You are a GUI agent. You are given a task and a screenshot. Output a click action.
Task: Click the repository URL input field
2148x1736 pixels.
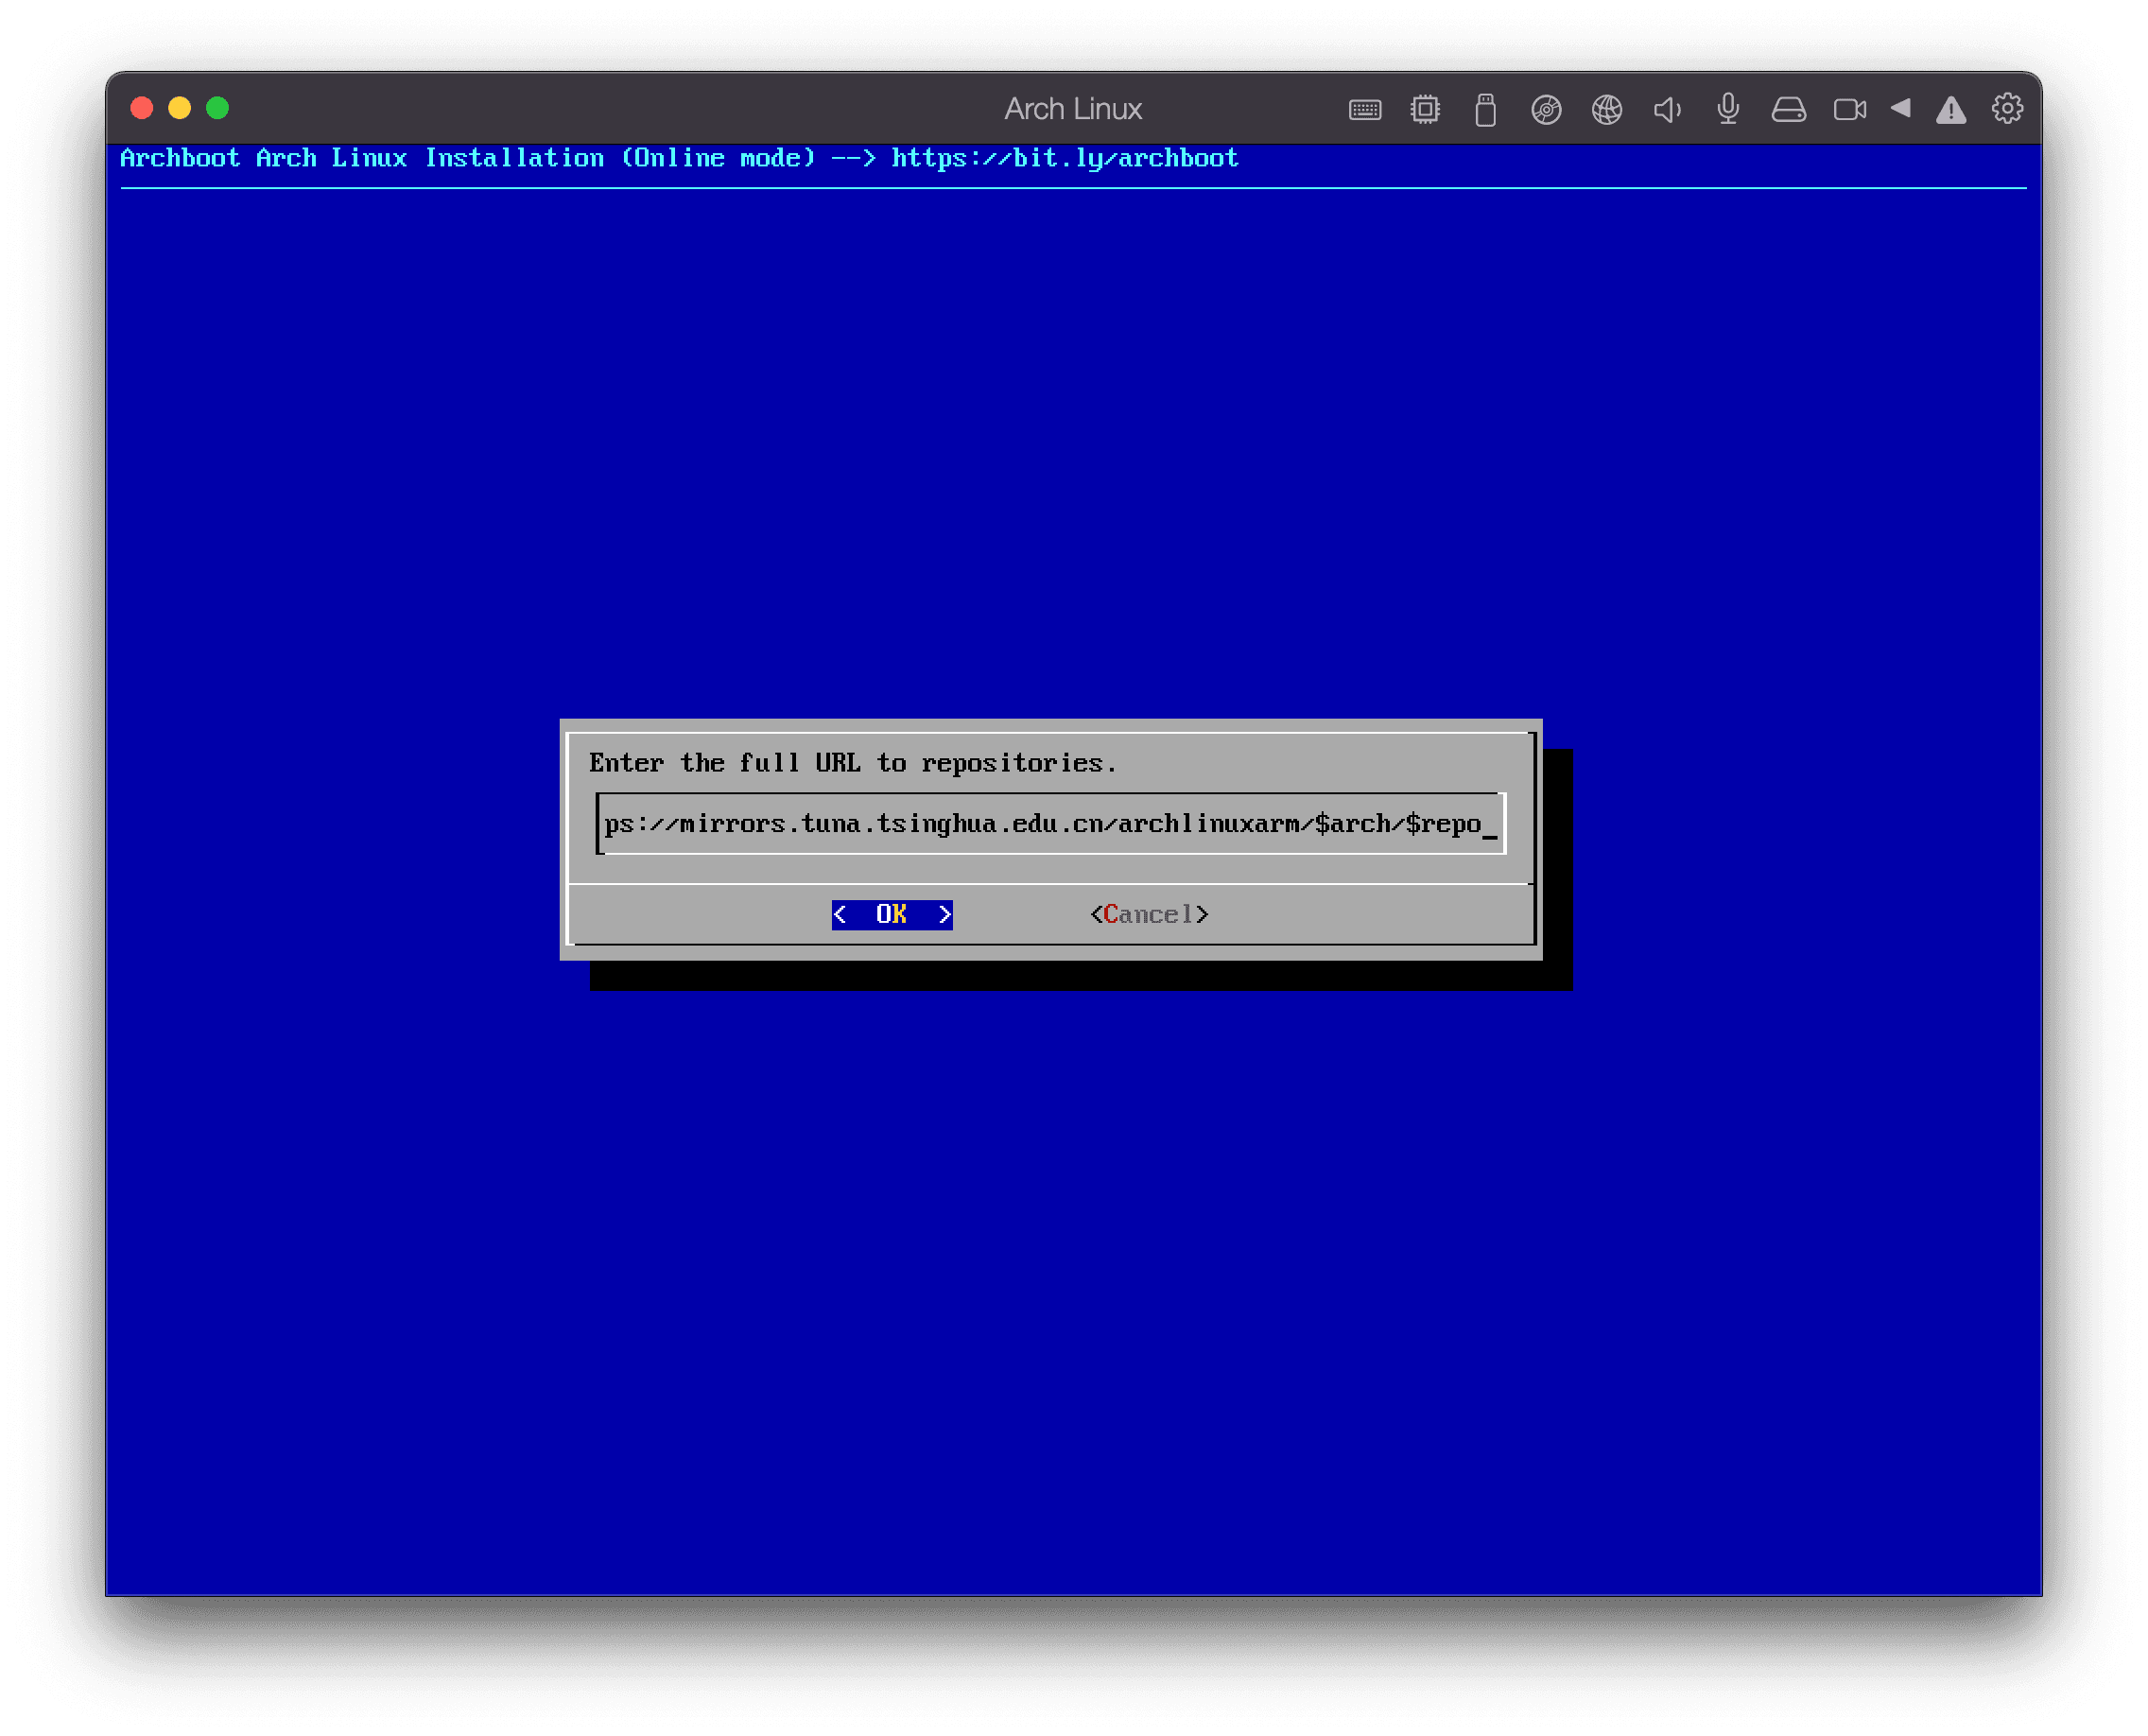(x=1050, y=824)
